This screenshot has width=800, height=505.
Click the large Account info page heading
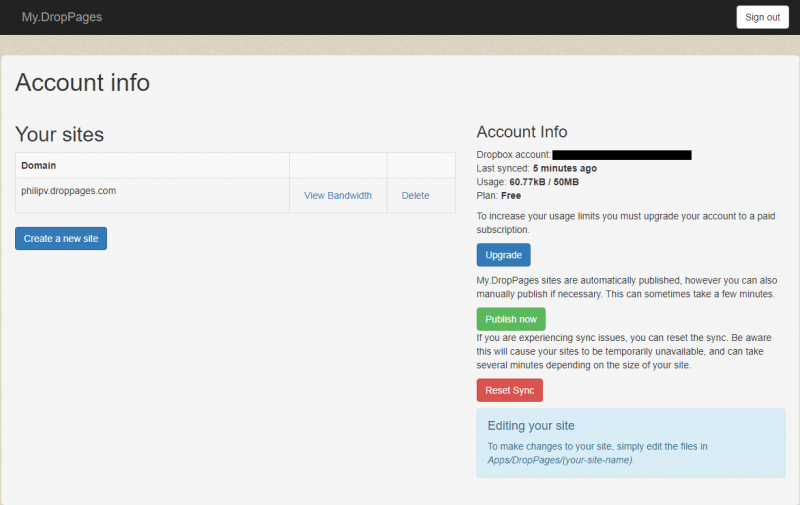[83, 82]
